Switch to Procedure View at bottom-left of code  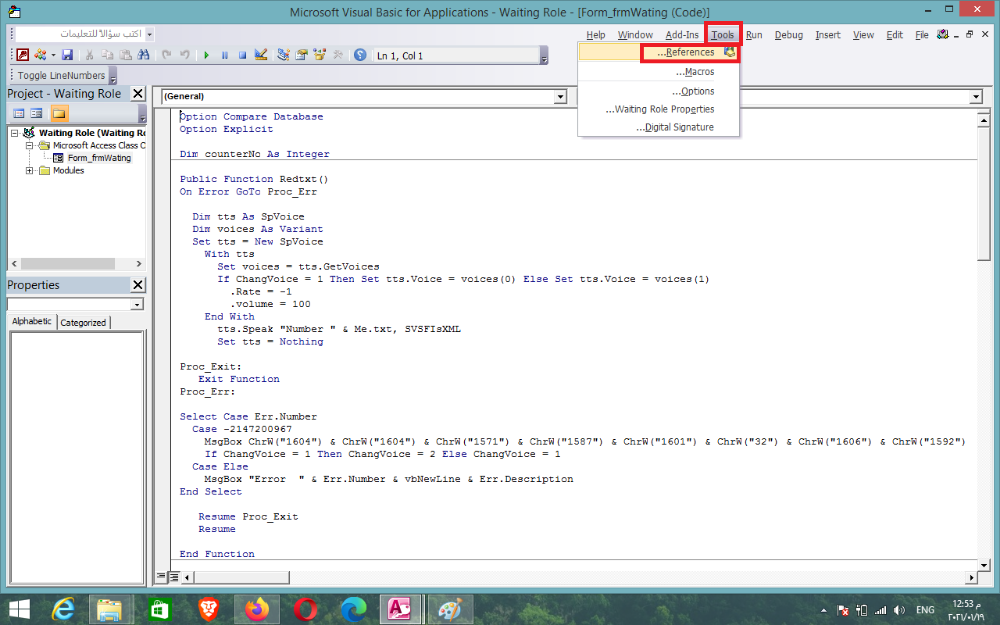(161, 577)
